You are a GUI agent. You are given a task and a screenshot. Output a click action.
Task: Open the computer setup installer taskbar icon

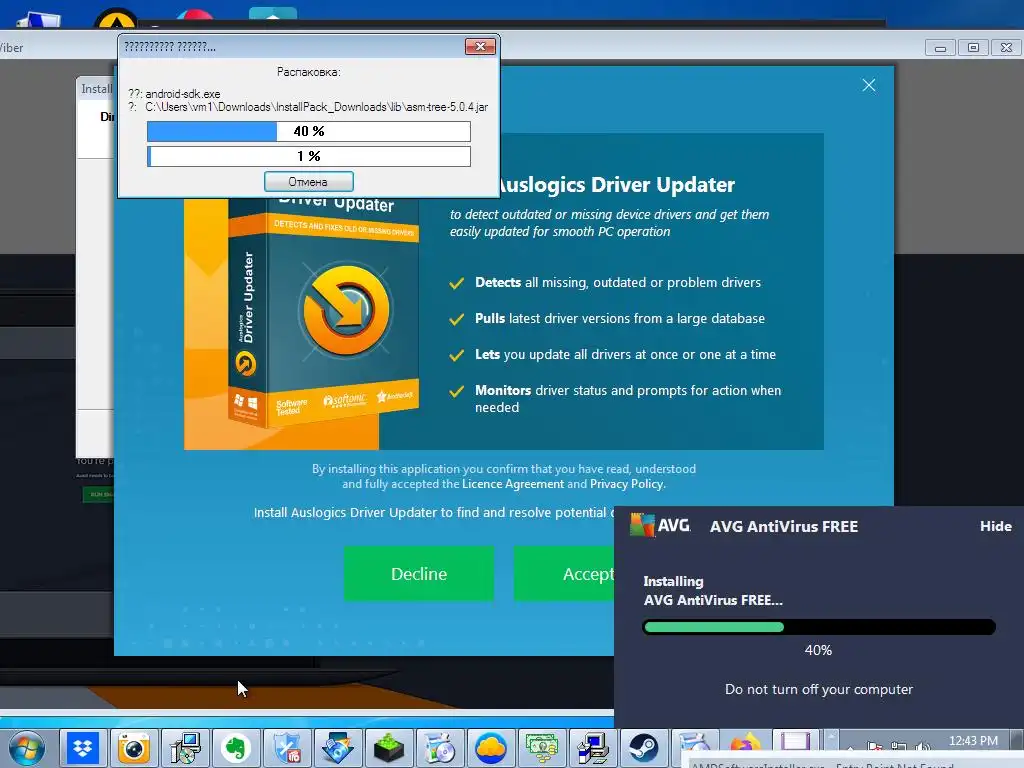(x=185, y=748)
